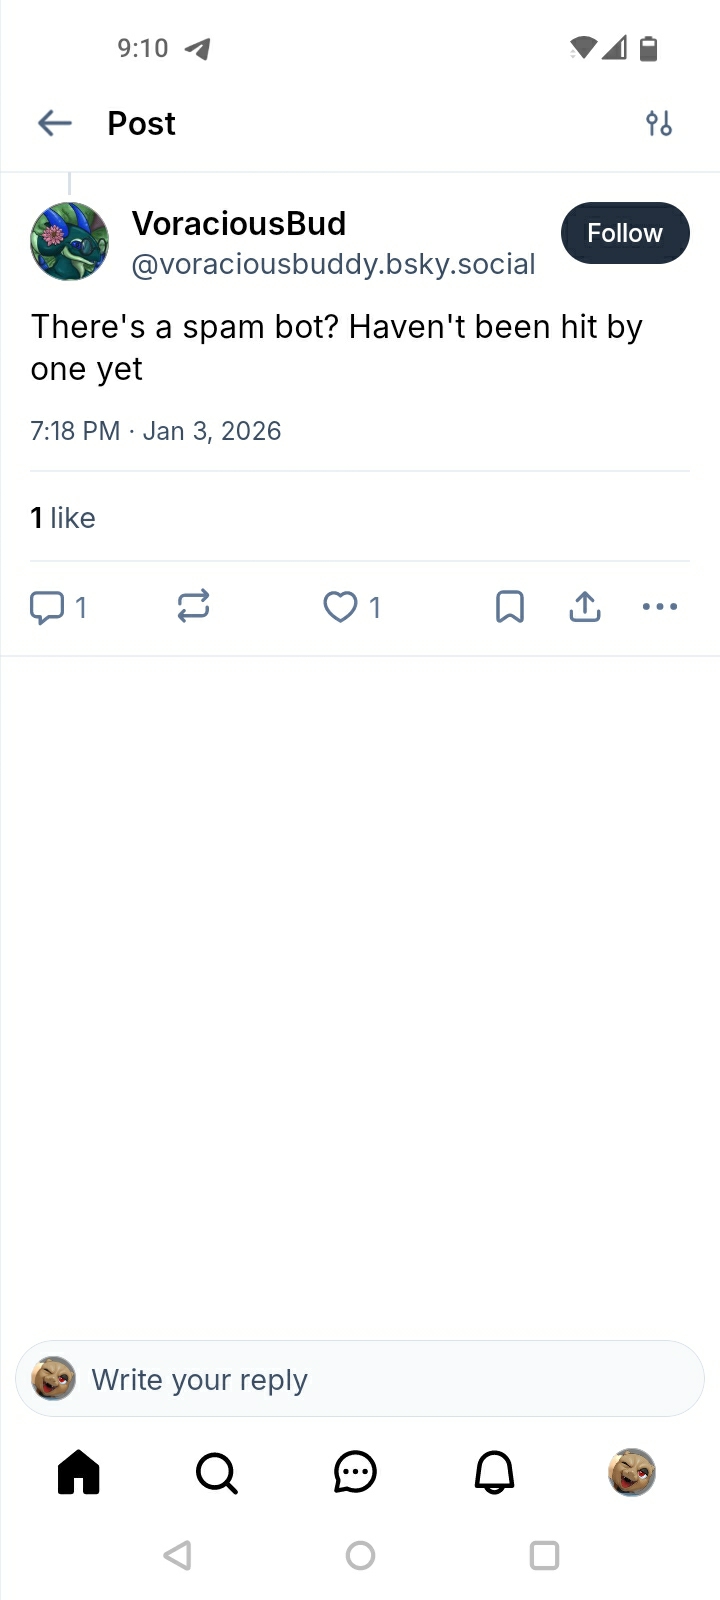Share the post via share icon

click(585, 606)
